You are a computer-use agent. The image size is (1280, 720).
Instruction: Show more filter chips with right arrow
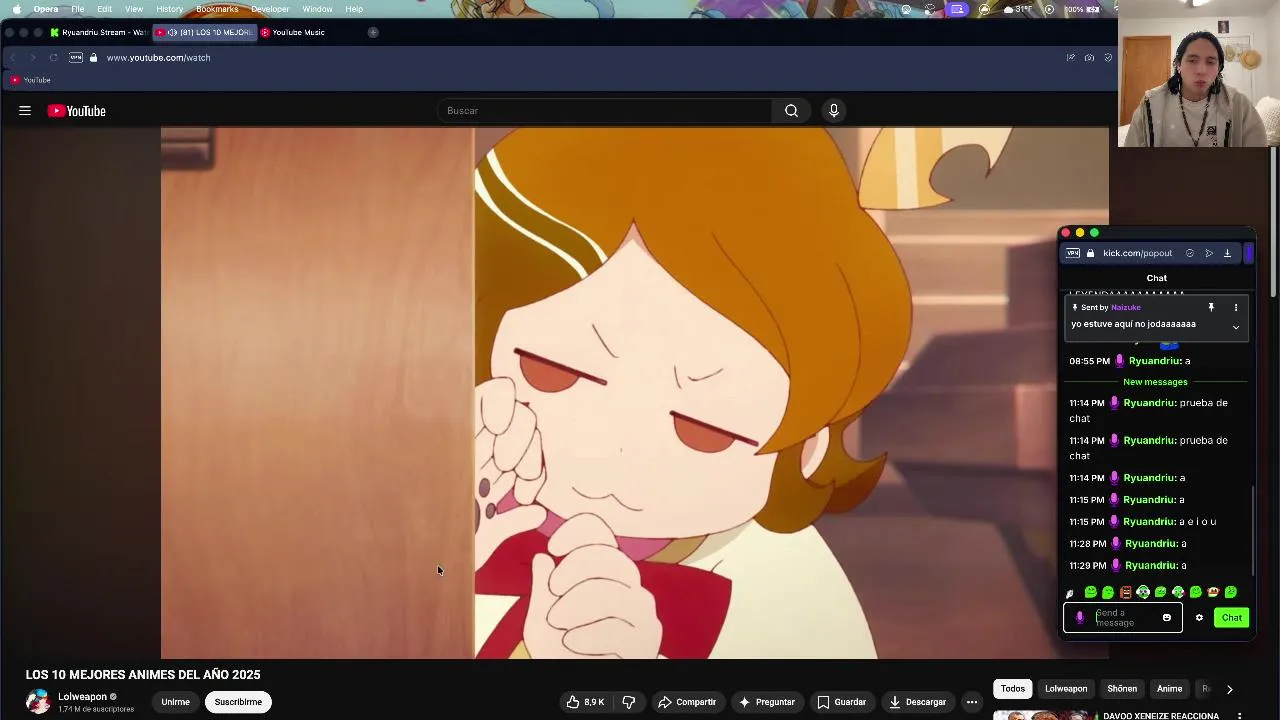click(1229, 689)
